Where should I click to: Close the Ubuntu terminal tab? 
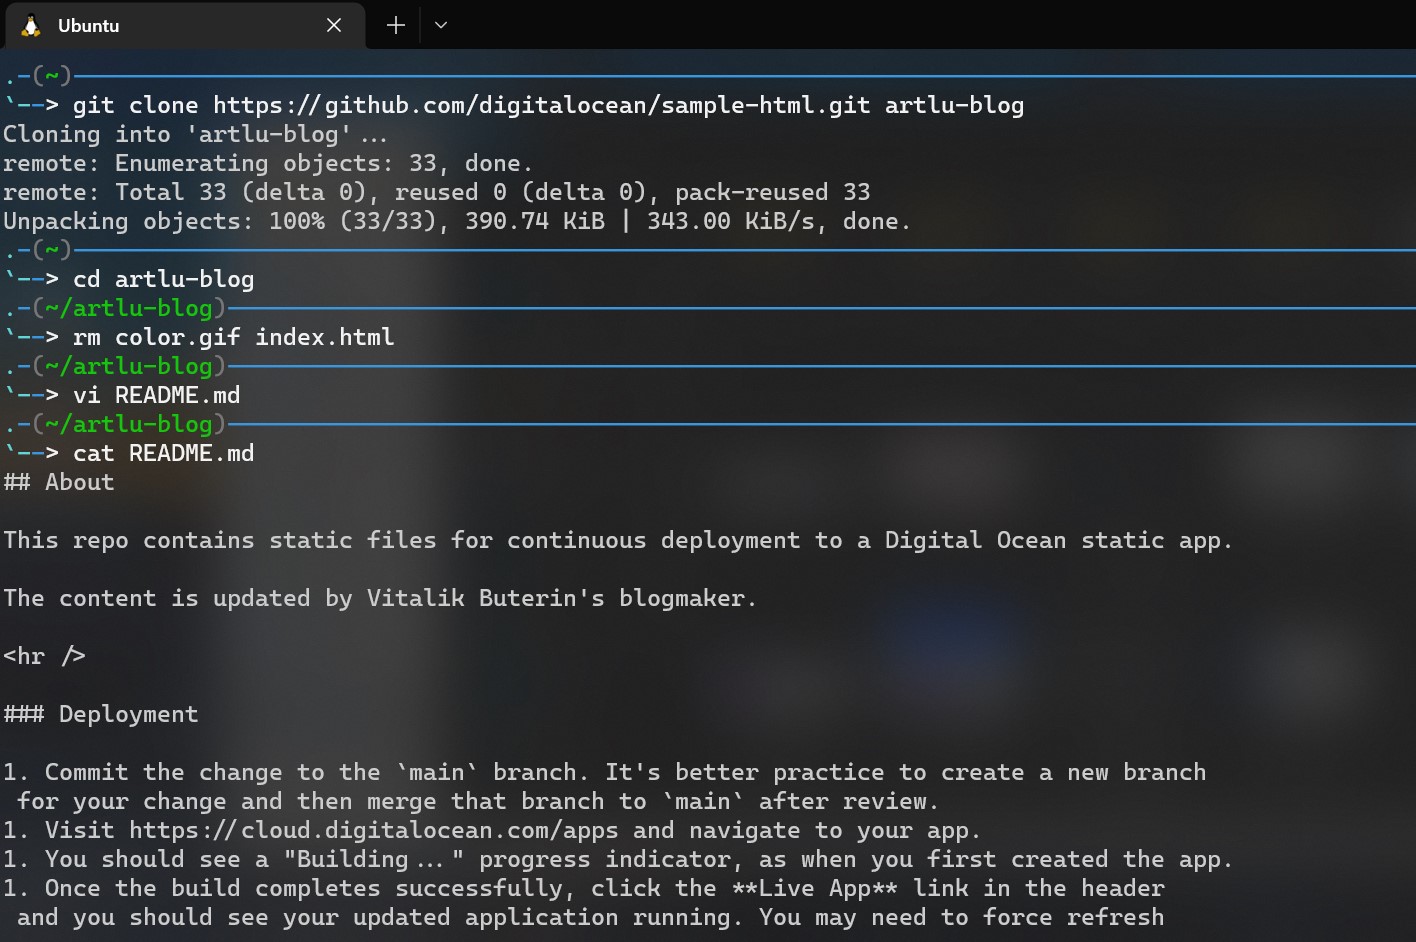tap(334, 25)
